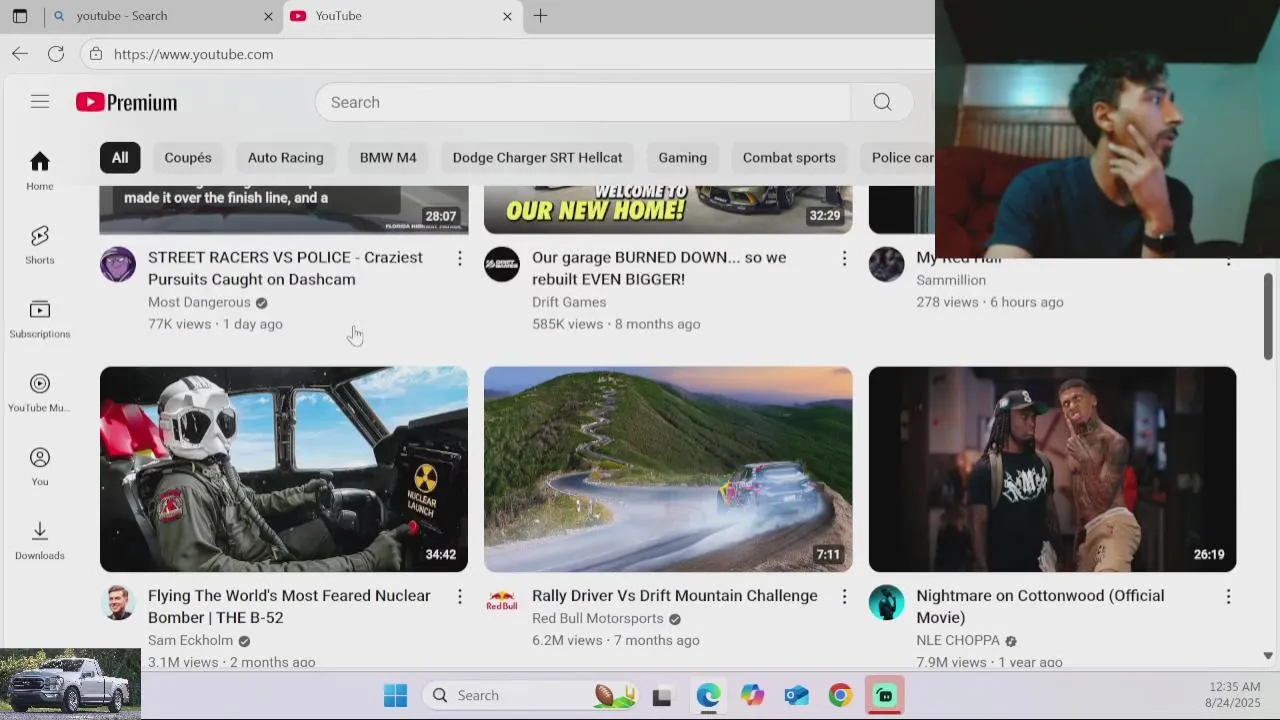Open the NLE CHOPPA channel name link
Viewport: 1280px width, 720px height.
click(x=958, y=640)
